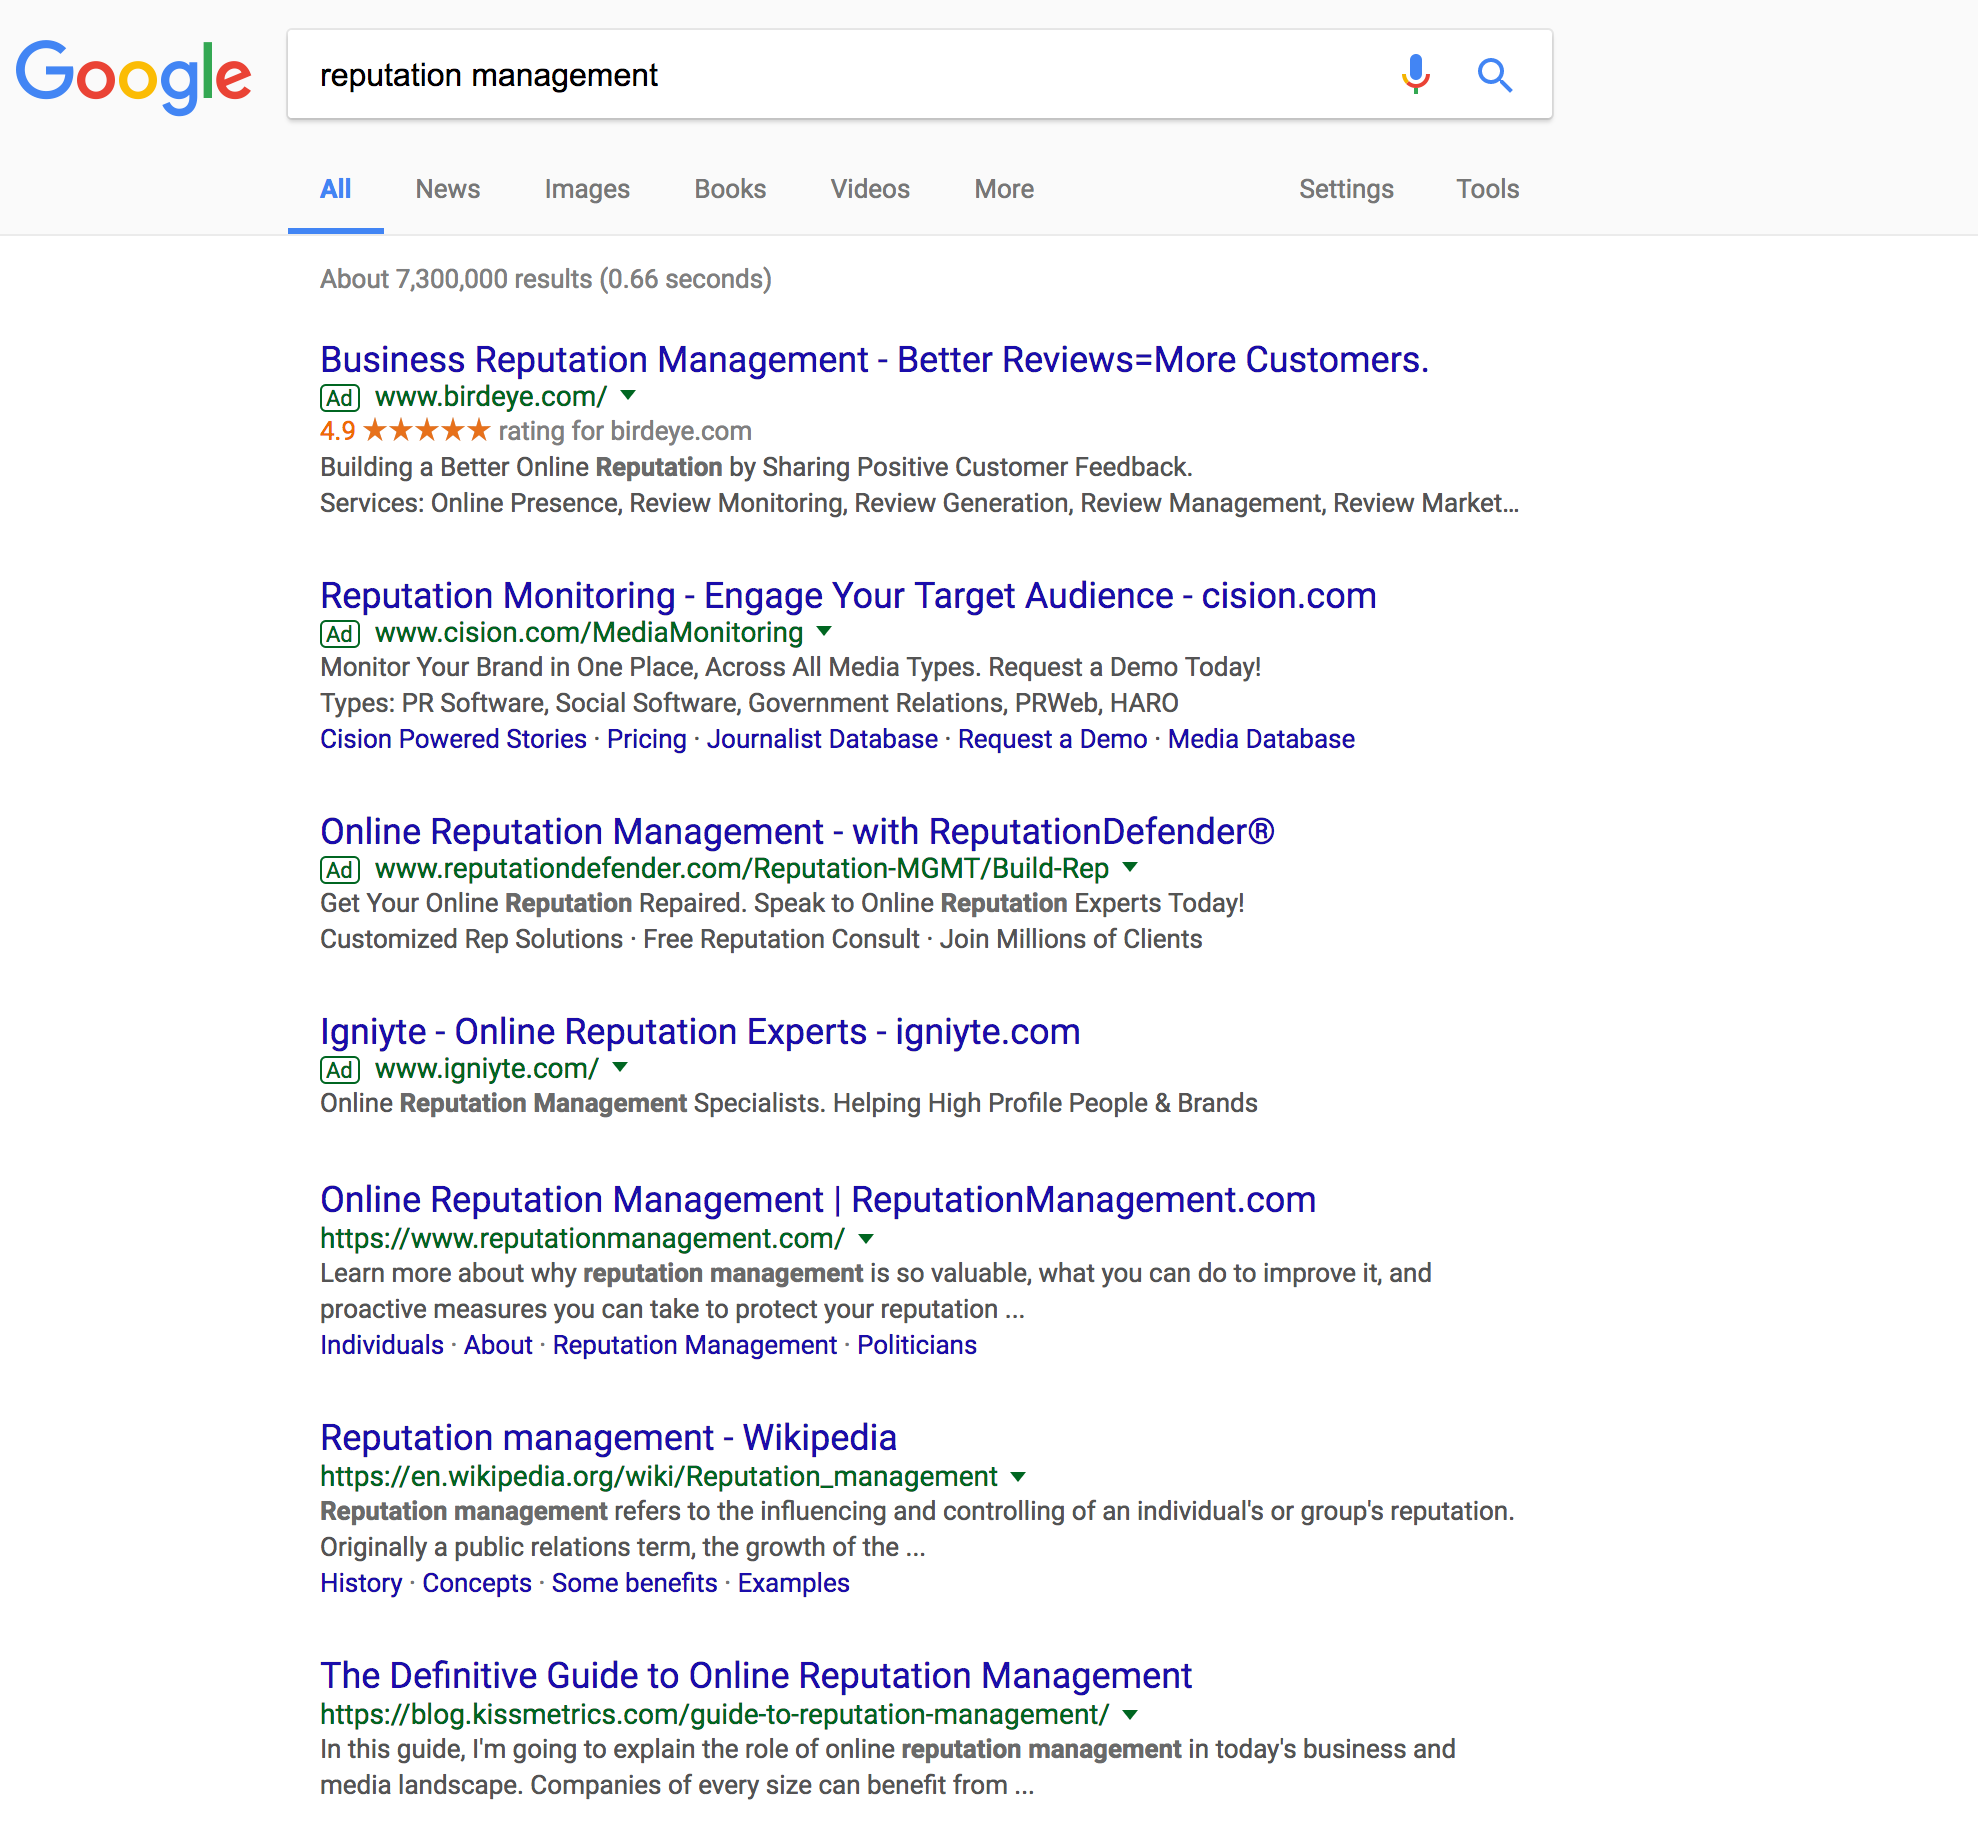Image resolution: width=1978 pixels, height=1830 pixels.
Task: Open the Journalist Database sitelink
Action: 822,739
